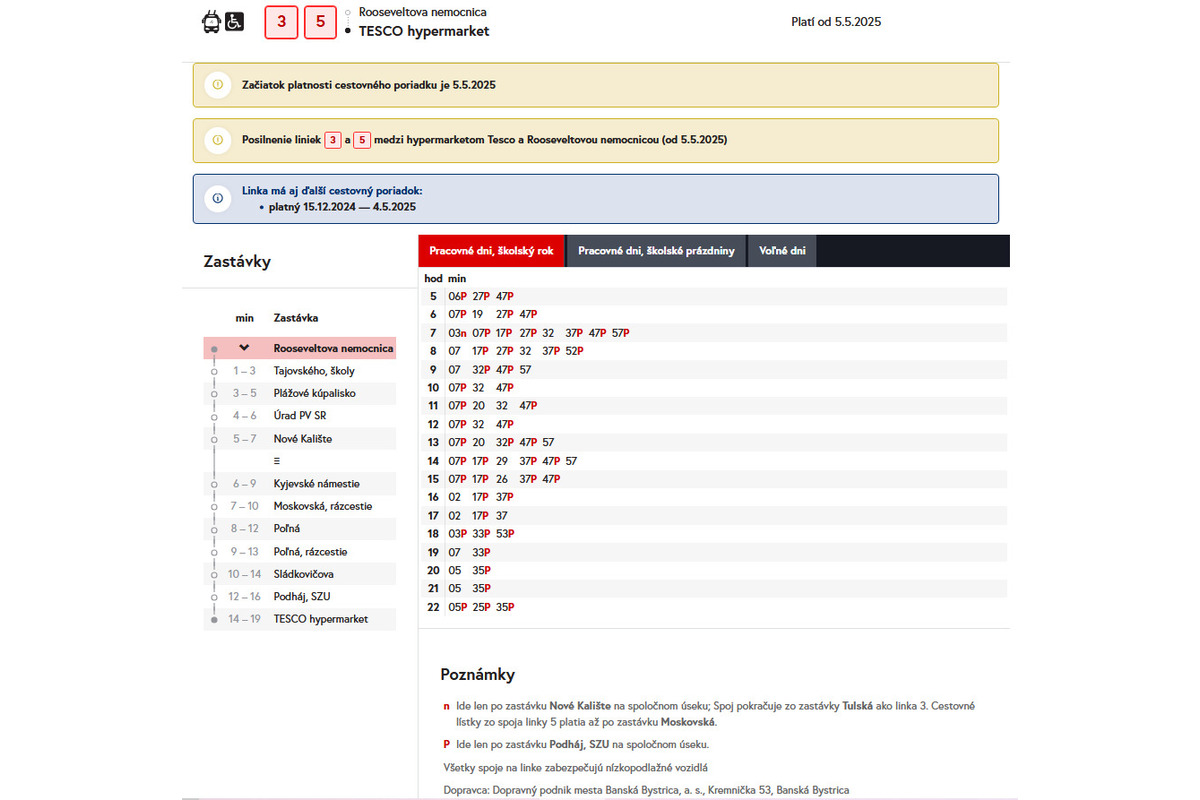This screenshot has height=800, width=1200.
Task: Open timetable valid 15.12.2024 — 4.5.2025
Action: (x=342, y=207)
